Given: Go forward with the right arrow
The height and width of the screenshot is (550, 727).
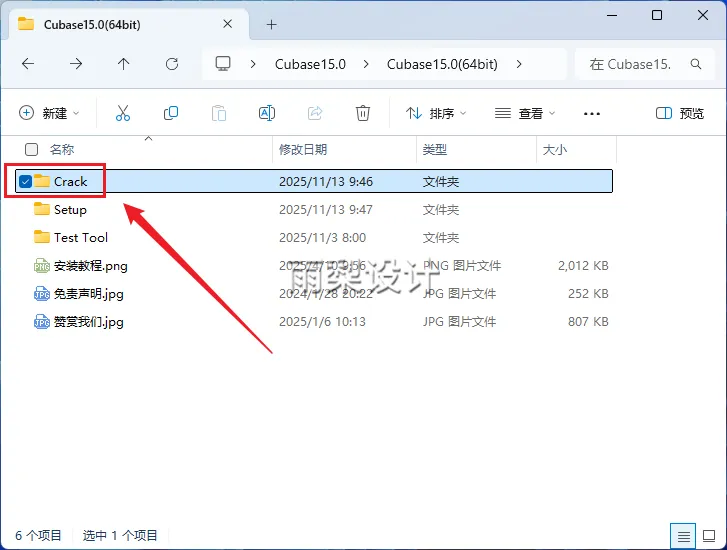Looking at the screenshot, I should point(76,64).
